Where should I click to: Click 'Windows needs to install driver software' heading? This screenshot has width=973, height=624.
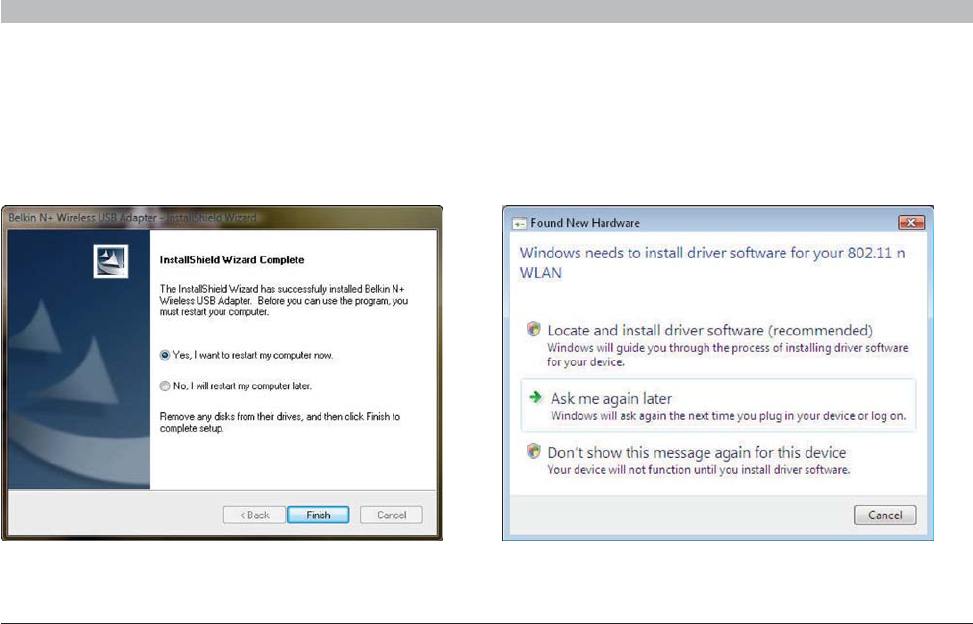click(x=712, y=262)
